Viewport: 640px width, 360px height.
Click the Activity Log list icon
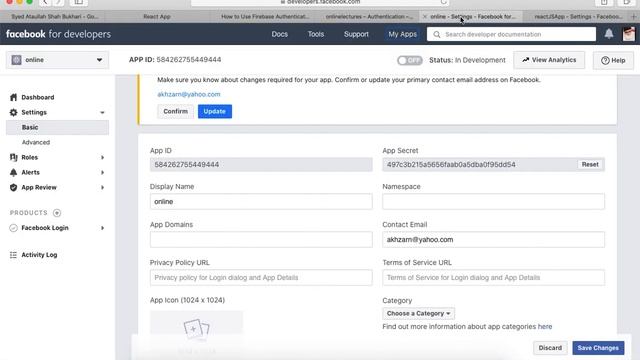pyautogui.click(x=13, y=255)
